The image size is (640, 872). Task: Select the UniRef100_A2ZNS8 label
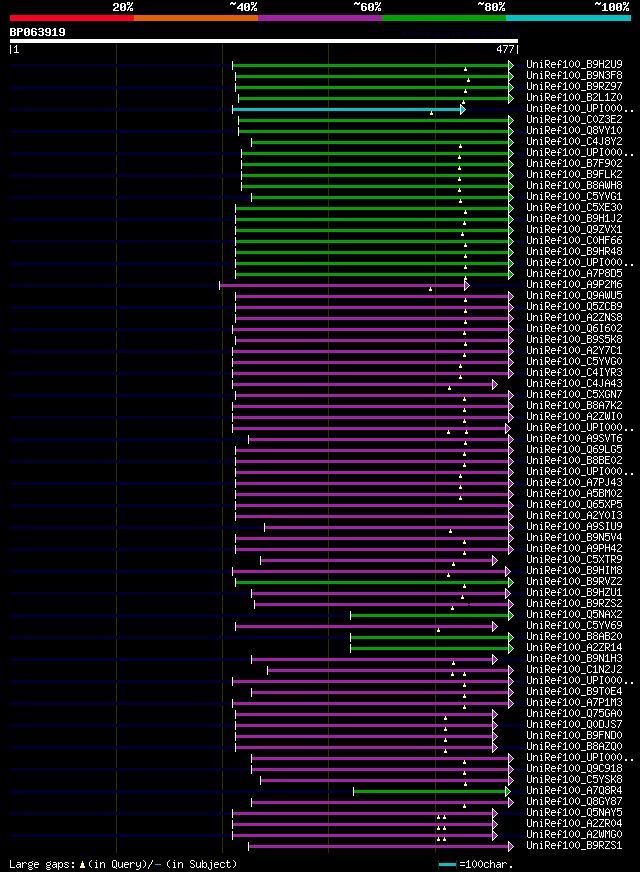[x=574, y=318]
